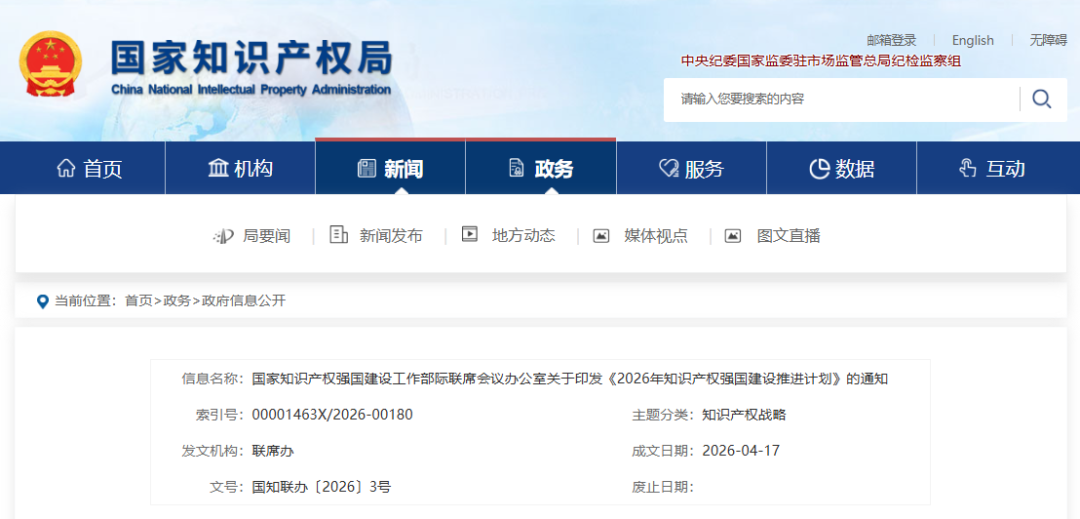Click the 索引号 label
1080x519 pixels.
(x=220, y=414)
